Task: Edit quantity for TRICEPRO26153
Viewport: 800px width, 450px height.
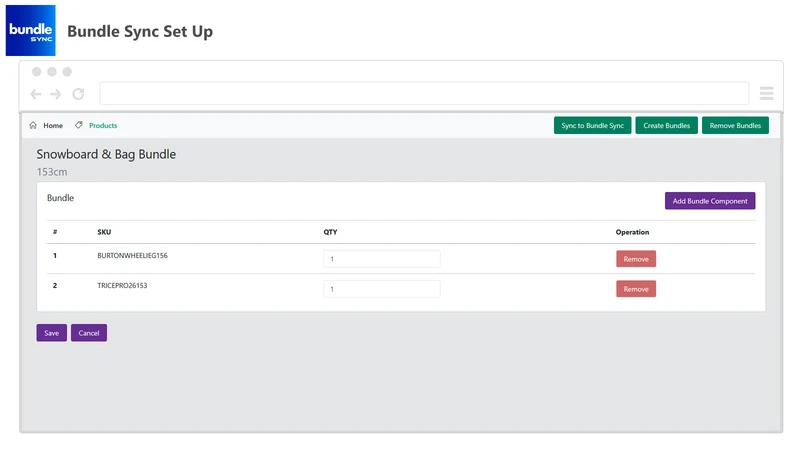Action: tap(382, 289)
